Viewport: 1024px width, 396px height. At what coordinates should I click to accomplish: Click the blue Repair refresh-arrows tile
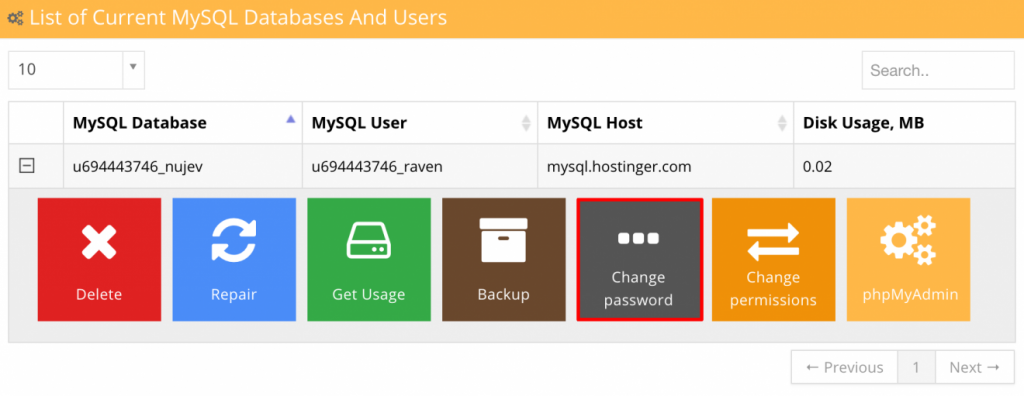click(x=234, y=259)
